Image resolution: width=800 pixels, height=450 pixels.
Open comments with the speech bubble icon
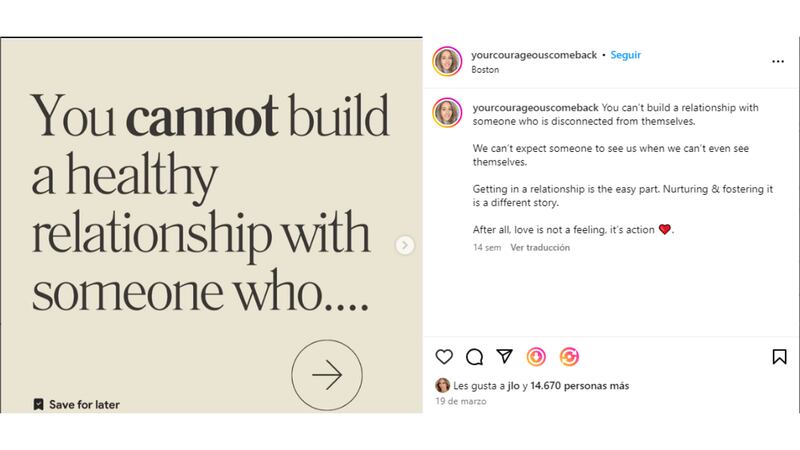tap(475, 356)
